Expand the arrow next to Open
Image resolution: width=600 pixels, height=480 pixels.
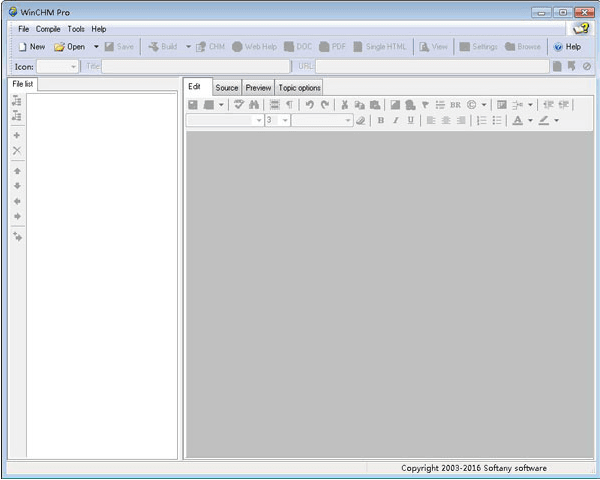[96, 46]
